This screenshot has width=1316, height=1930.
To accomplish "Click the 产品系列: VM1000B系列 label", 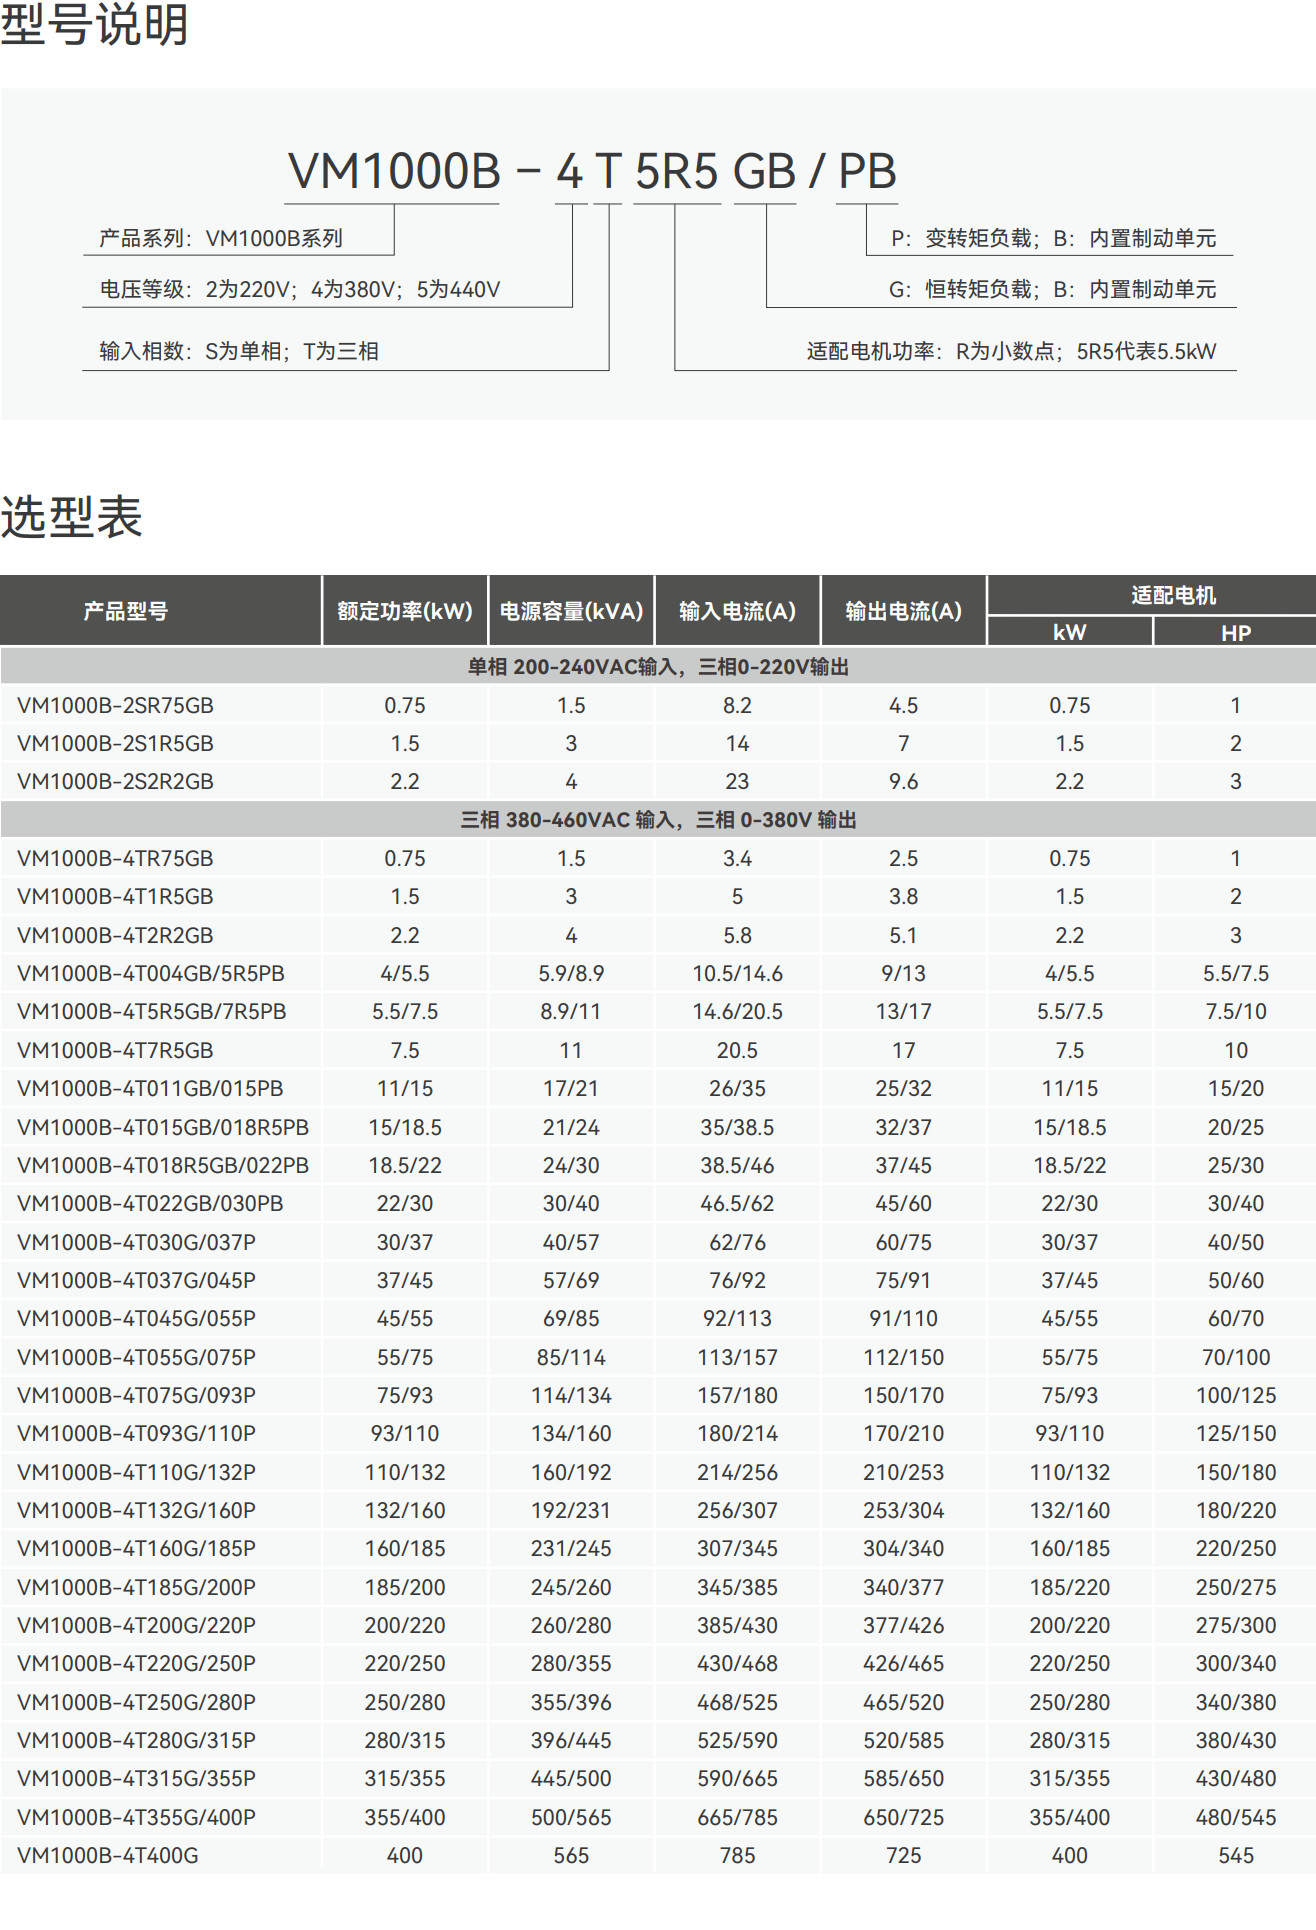I will [x=221, y=238].
